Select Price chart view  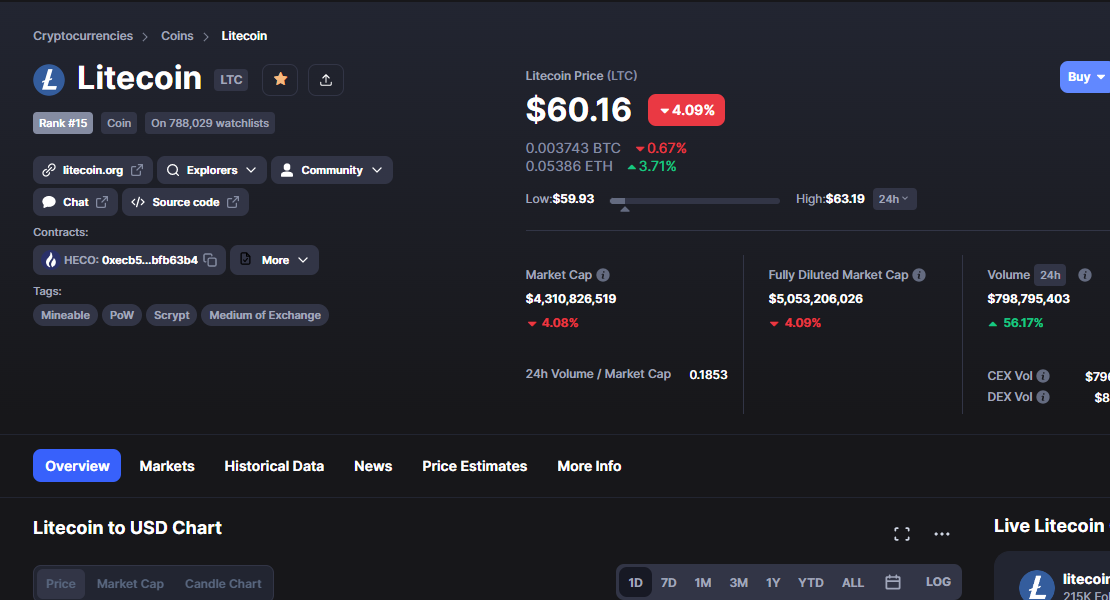click(x=61, y=584)
